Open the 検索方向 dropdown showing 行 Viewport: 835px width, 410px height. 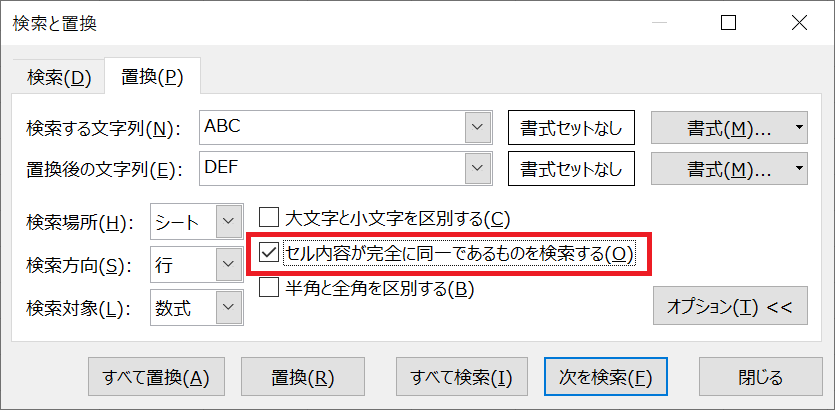229,265
